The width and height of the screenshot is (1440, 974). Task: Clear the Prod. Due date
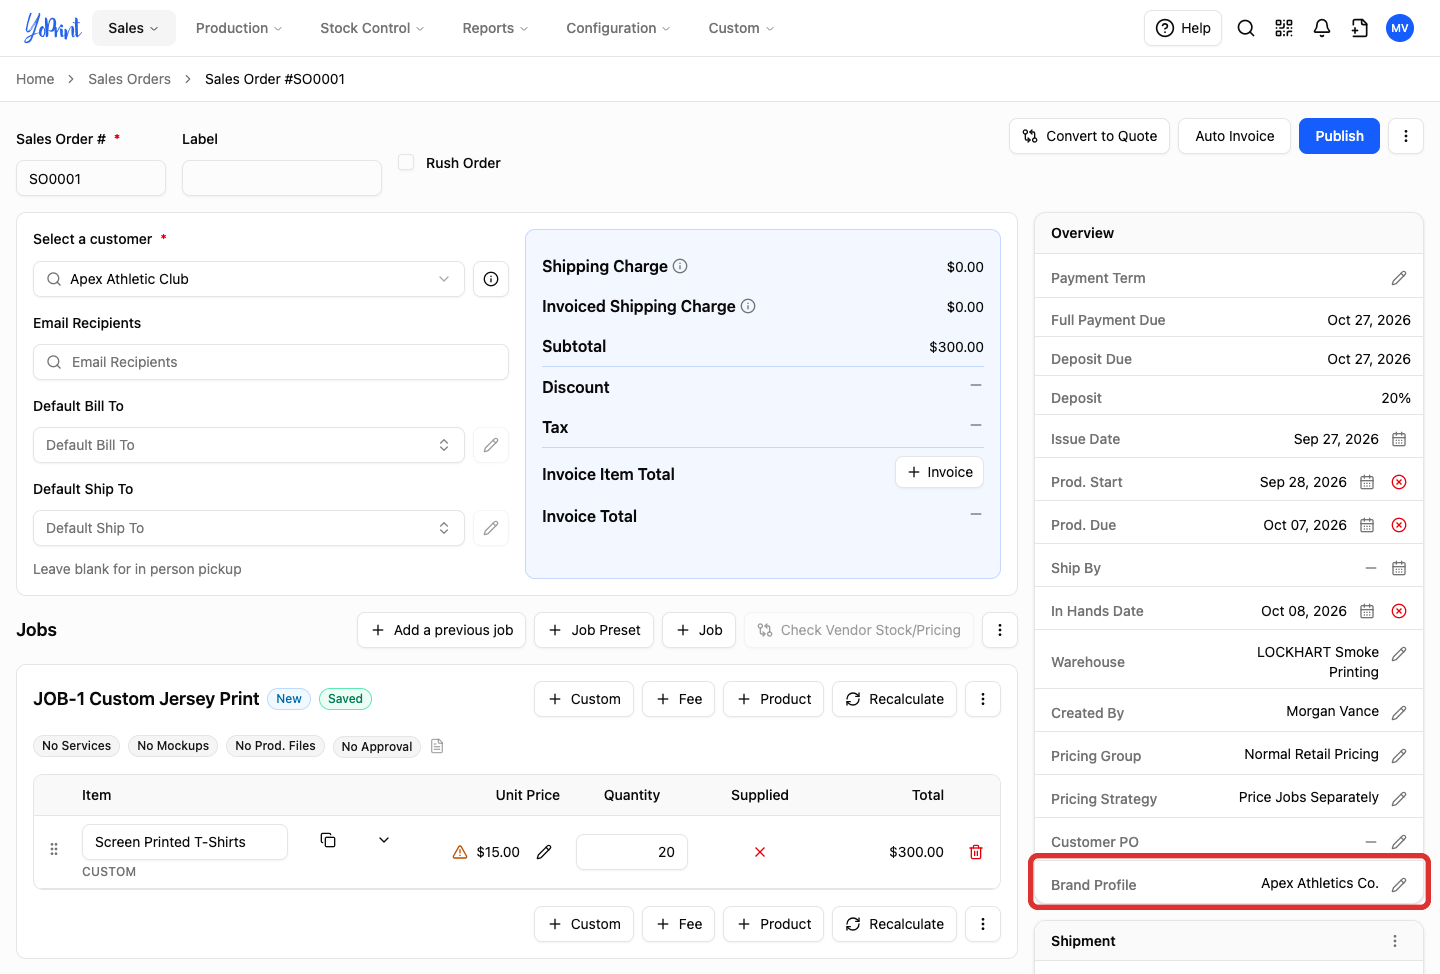pyautogui.click(x=1399, y=525)
